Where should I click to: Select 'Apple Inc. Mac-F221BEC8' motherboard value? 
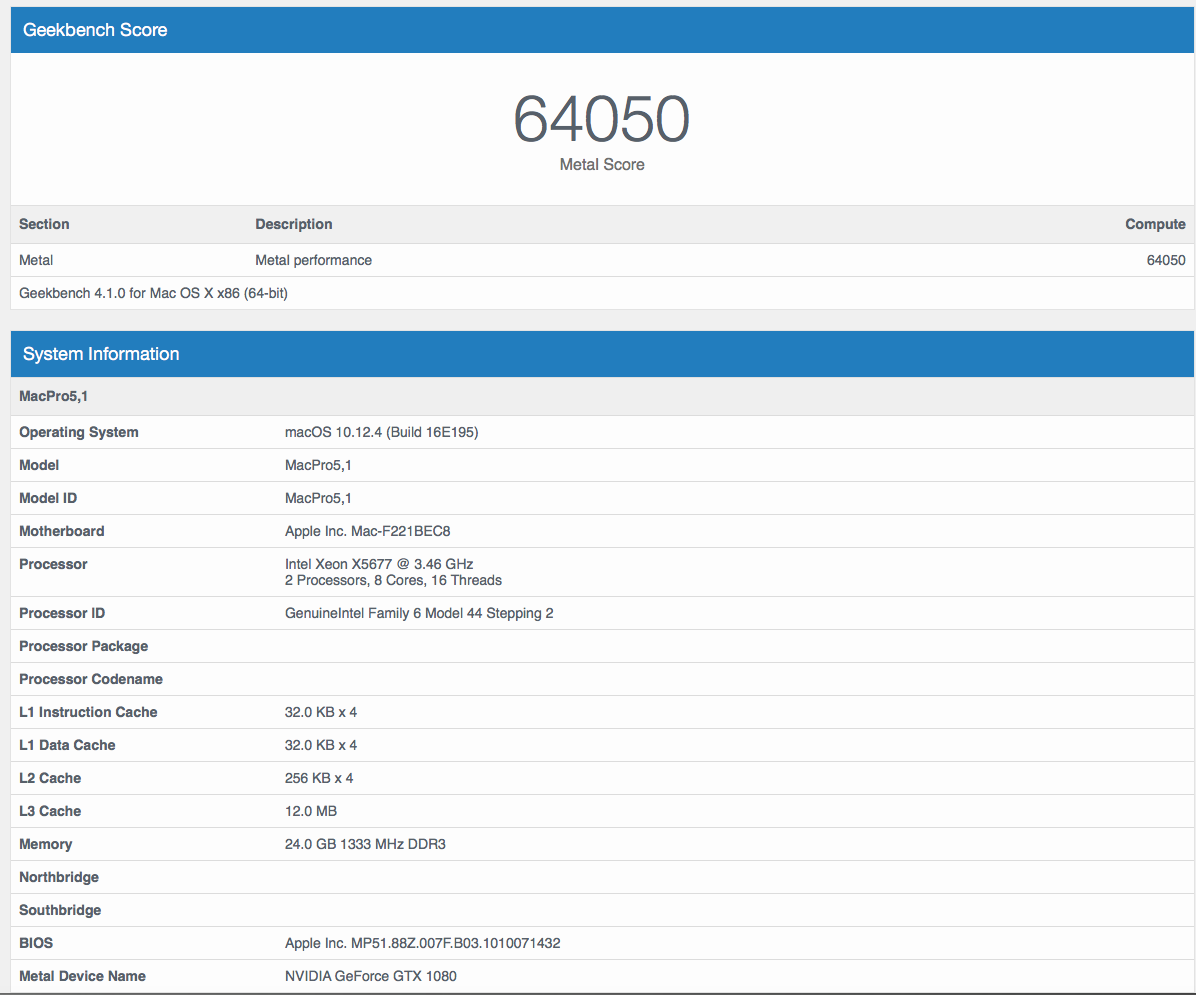[368, 531]
